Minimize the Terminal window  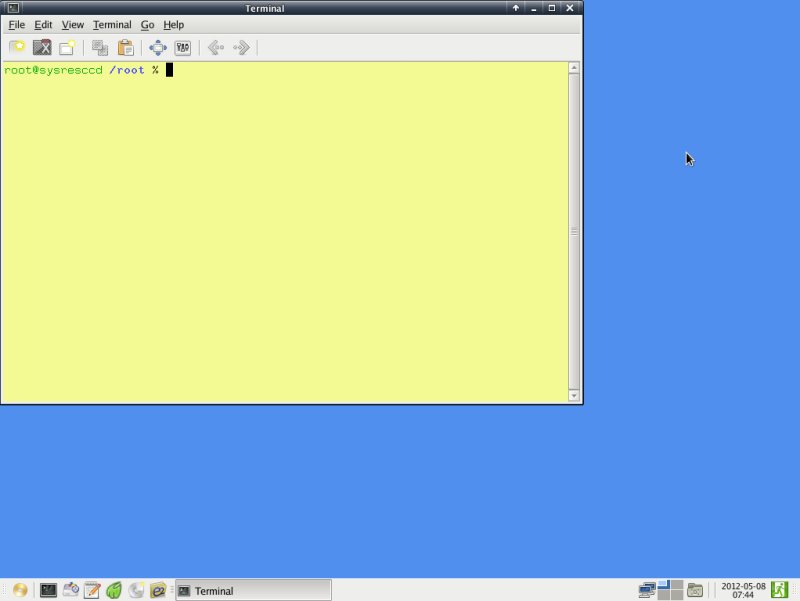[x=533, y=8]
